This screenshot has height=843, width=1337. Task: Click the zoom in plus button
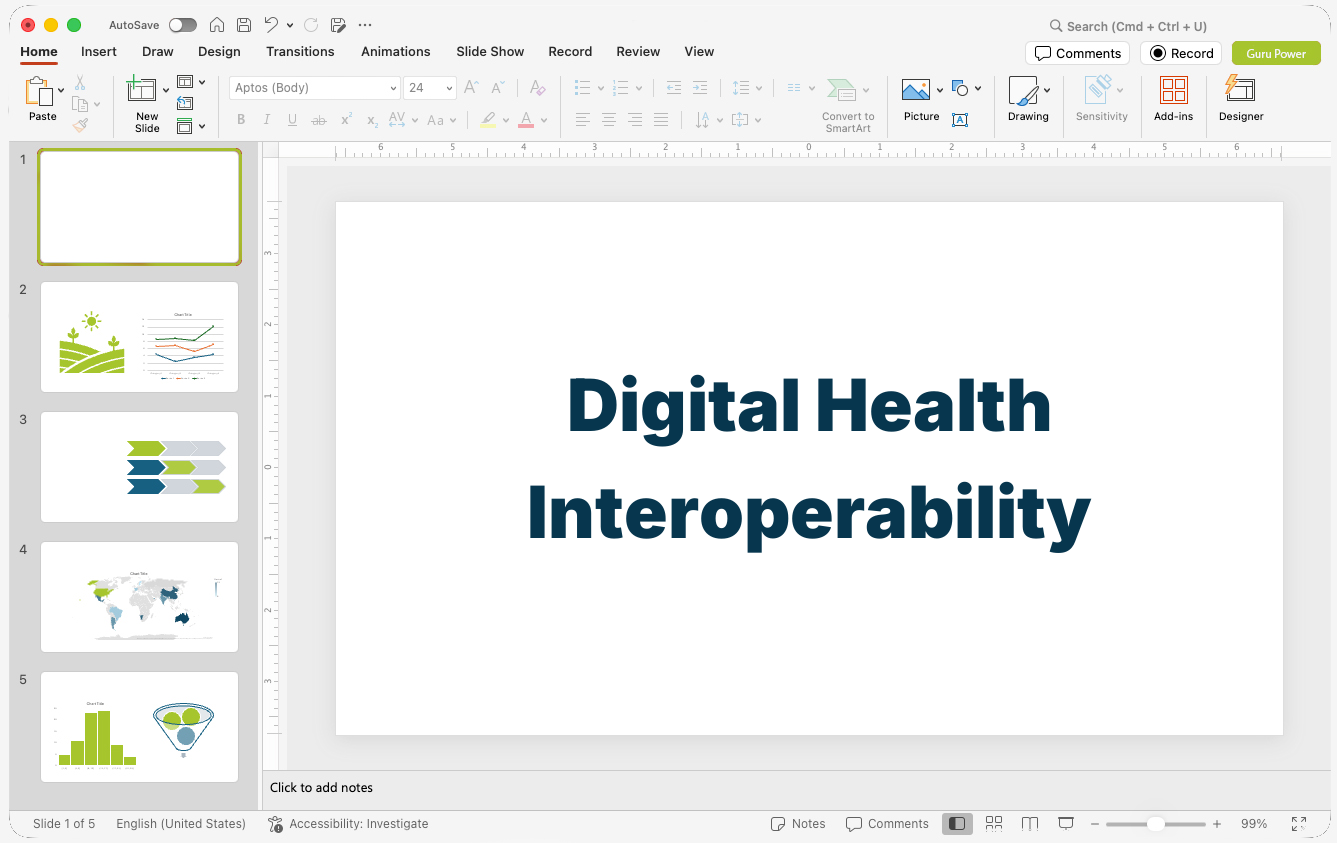click(1217, 824)
